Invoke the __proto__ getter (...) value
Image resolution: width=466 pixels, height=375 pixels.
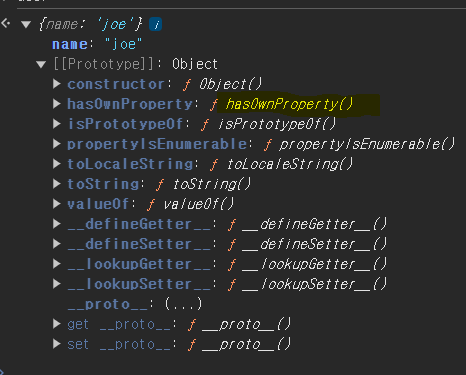tap(183, 304)
